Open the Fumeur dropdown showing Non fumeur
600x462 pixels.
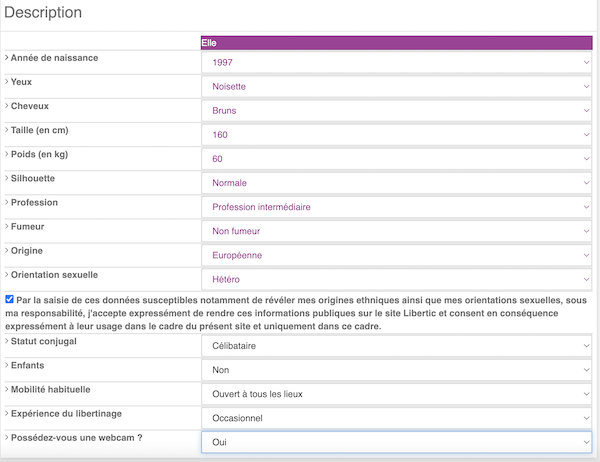click(x=397, y=231)
